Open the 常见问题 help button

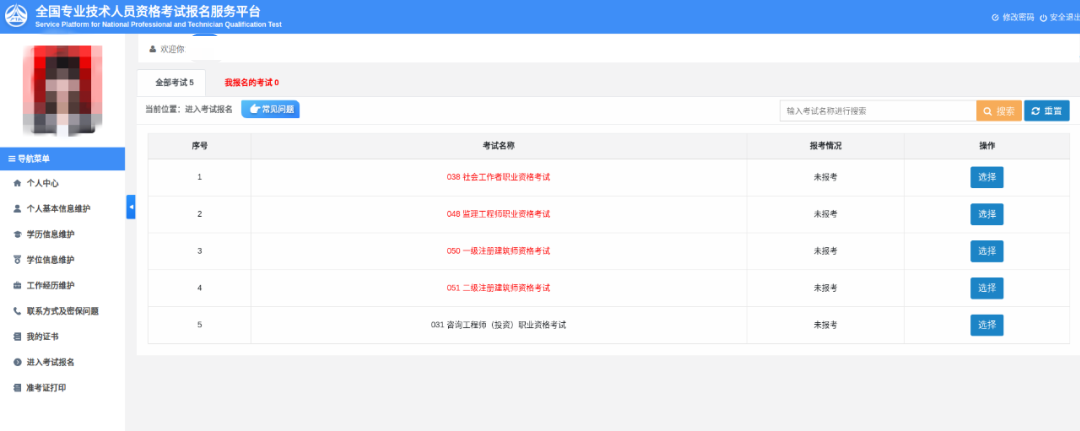tap(270, 109)
